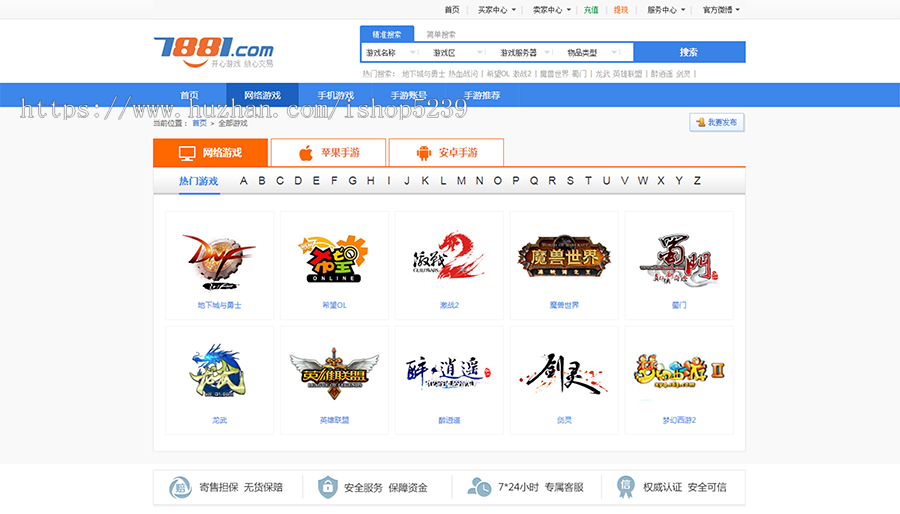Select the 剑灵 game logo
900x514 pixels.
[564, 373]
